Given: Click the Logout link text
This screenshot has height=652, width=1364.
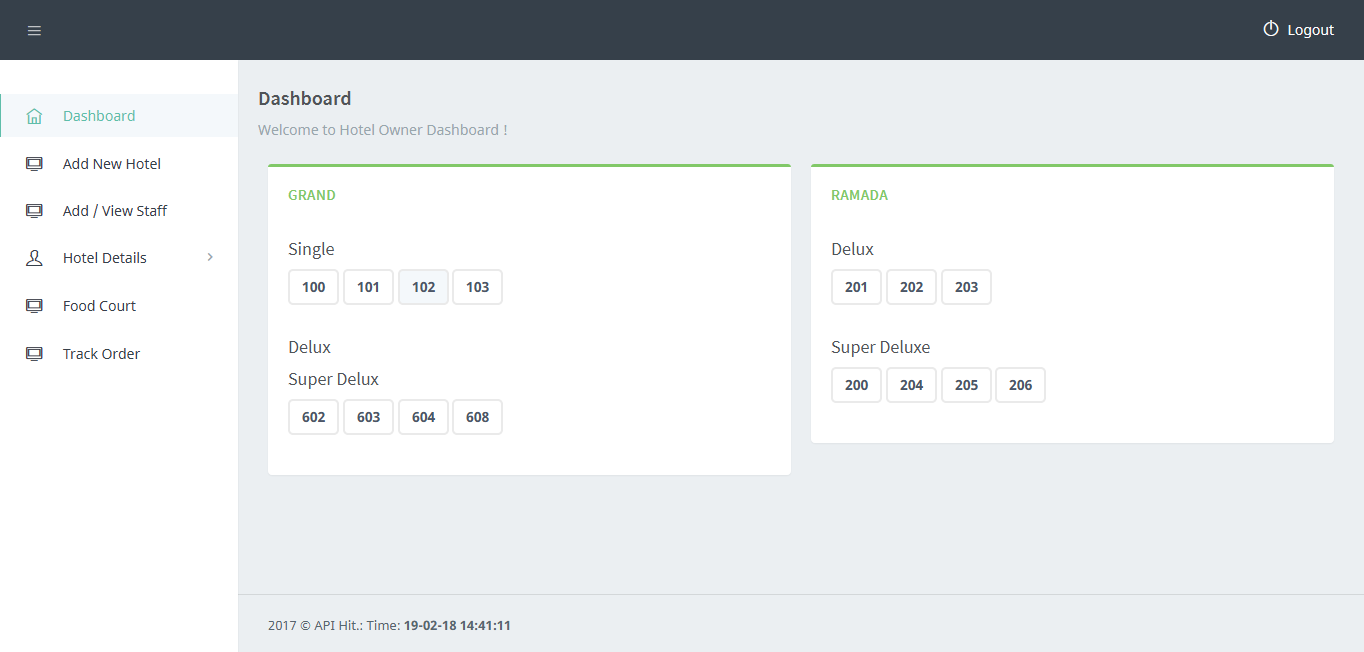Looking at the screenshot, I should click(1310, 30).
